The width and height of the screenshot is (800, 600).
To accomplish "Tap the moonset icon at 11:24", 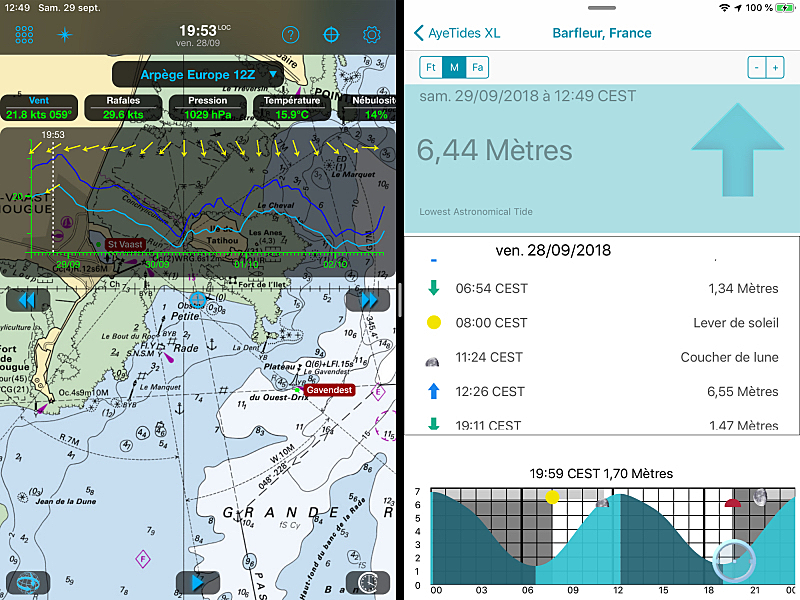I will (x=433, y=362).
